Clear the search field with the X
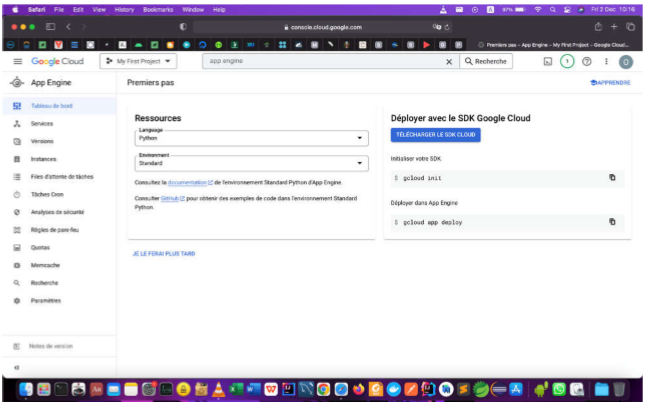This screenshot has width=647, height=402. tap(449, 61)
